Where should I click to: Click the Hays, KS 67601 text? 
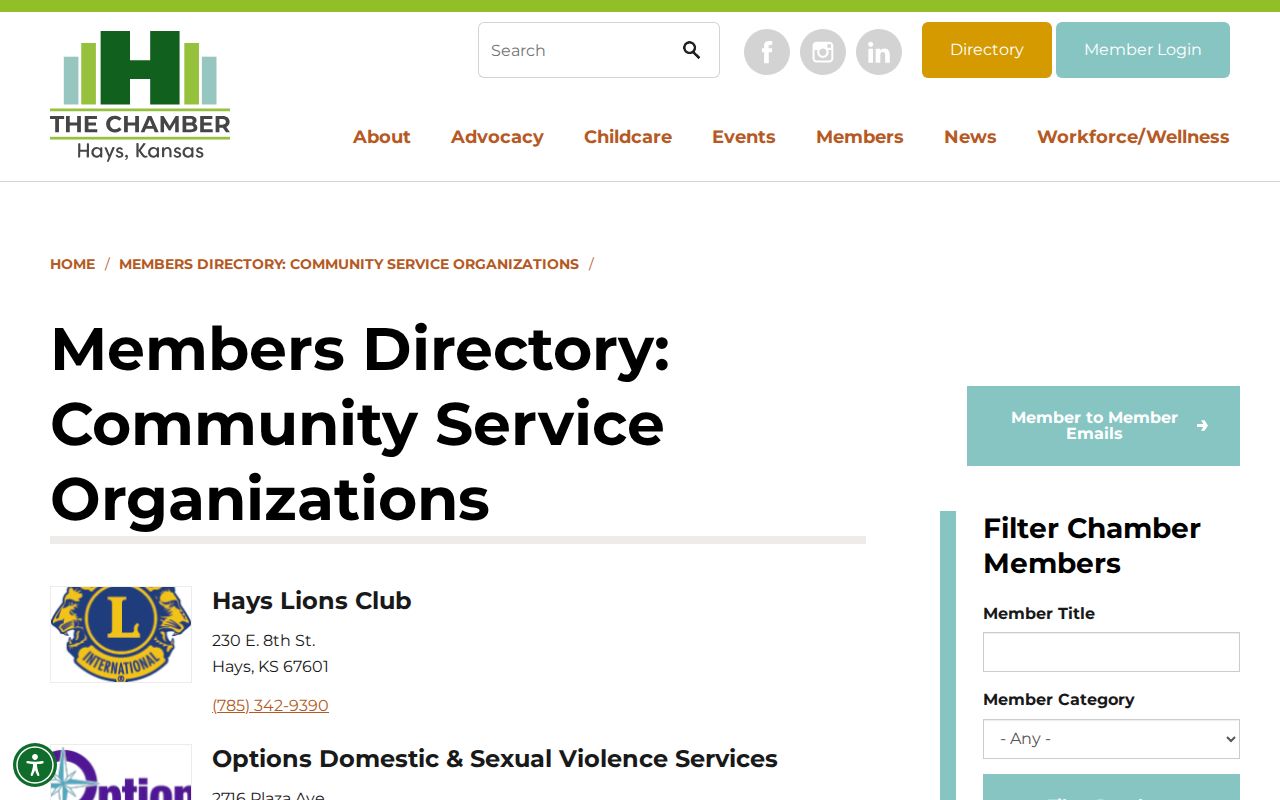pos(270,666)
